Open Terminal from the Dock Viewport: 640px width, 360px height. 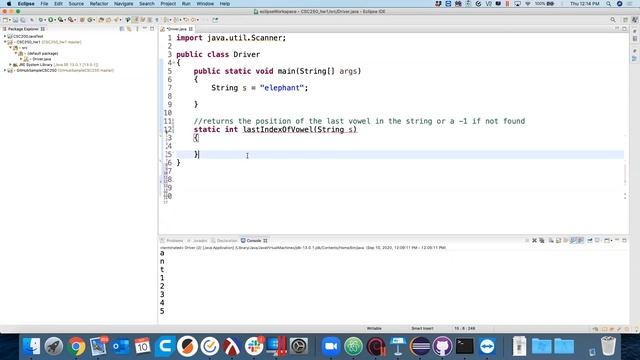coord(465,347)
